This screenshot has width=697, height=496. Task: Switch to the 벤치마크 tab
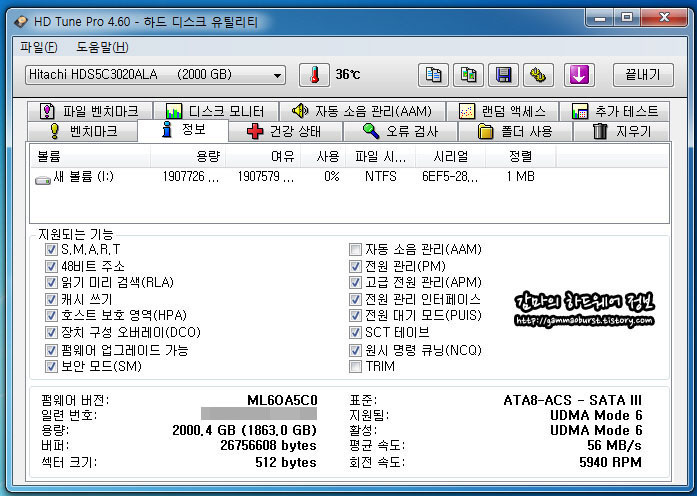(82, 131)
